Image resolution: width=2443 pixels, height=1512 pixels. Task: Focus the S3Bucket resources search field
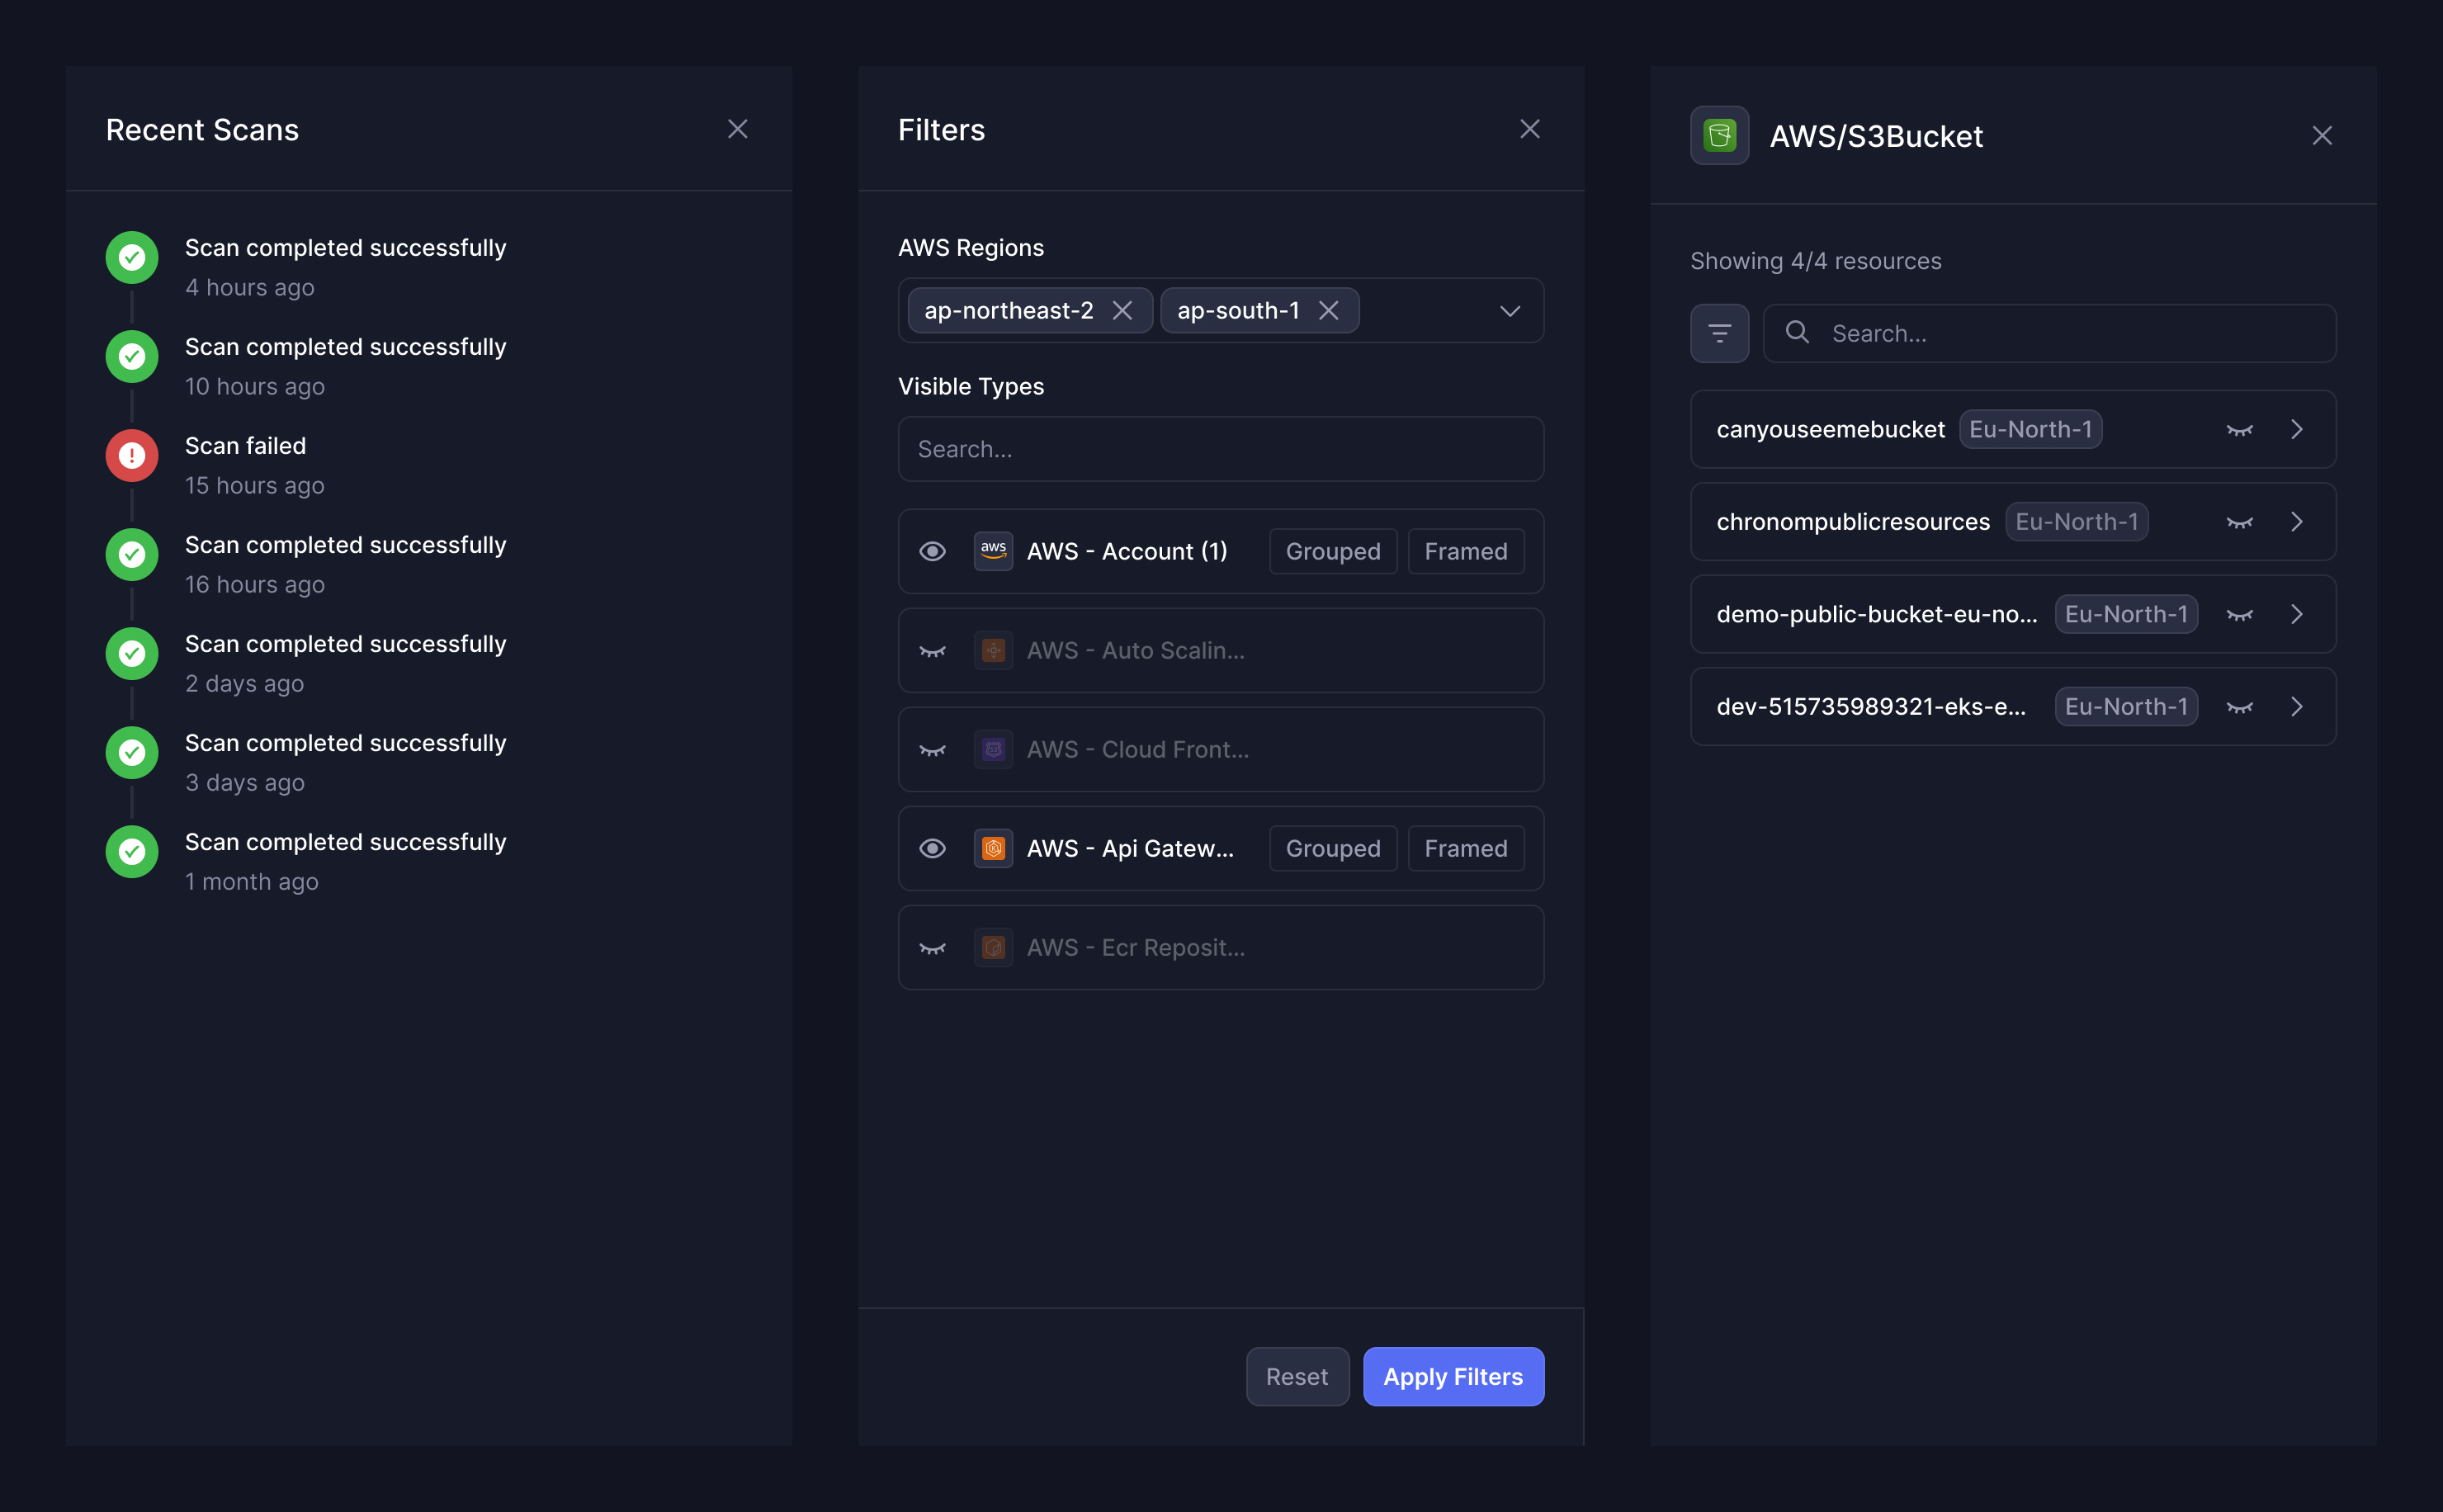coord(2049,333)
